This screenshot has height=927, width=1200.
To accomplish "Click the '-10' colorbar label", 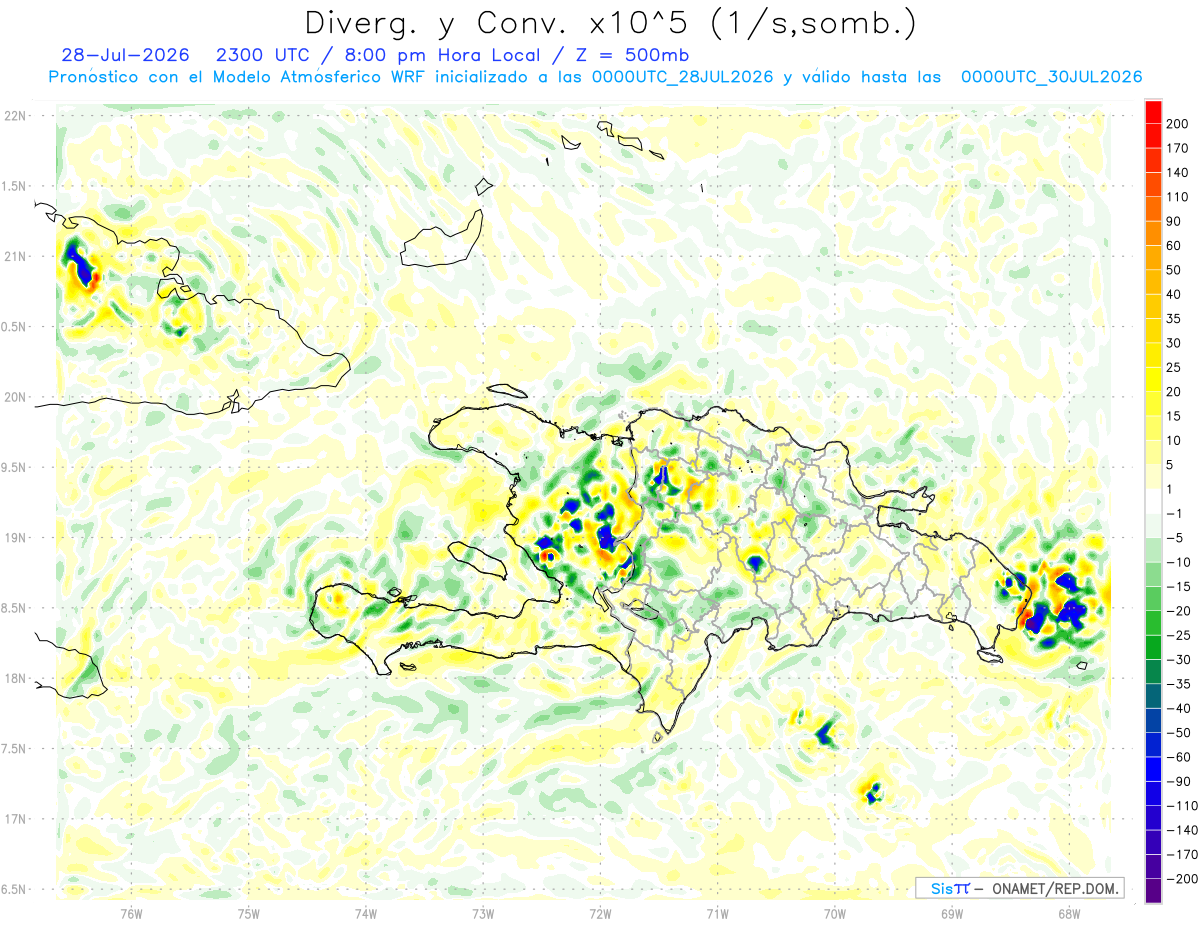I will pos(1178,562).
